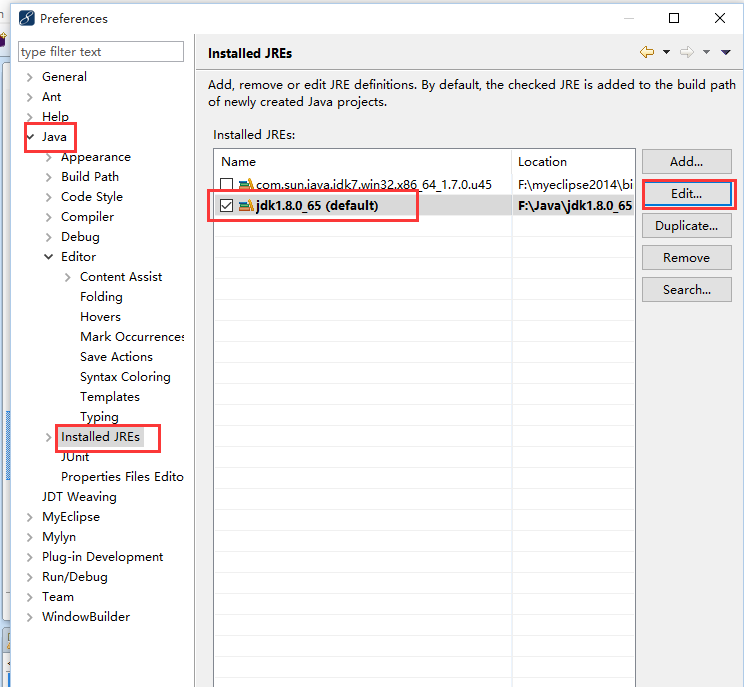Expand the Run/Debug node arrow
The height and width of the screenshot is (687, 744).
pos(29,577)
